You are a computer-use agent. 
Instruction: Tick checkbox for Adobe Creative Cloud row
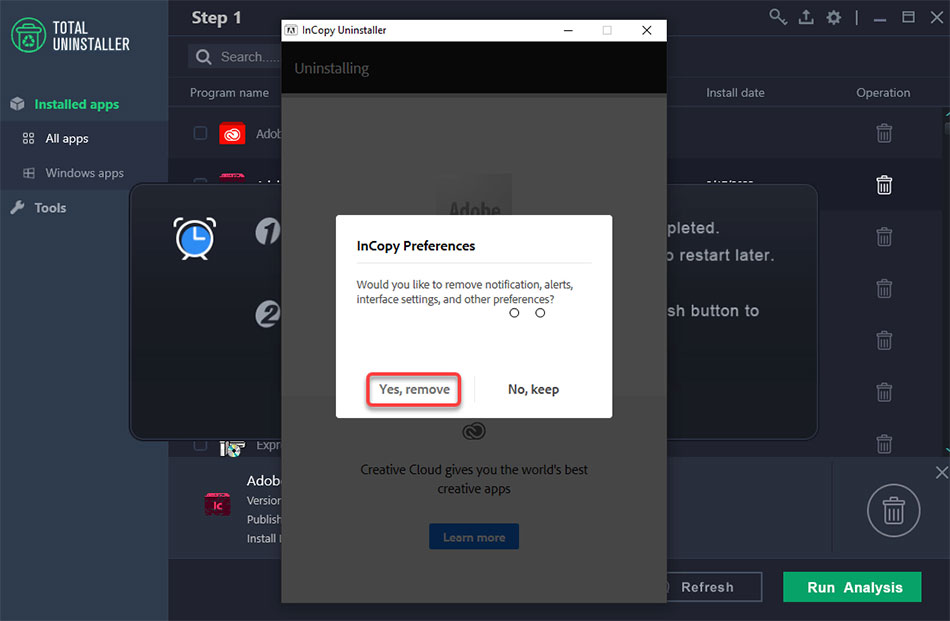(x=200, y=133)
